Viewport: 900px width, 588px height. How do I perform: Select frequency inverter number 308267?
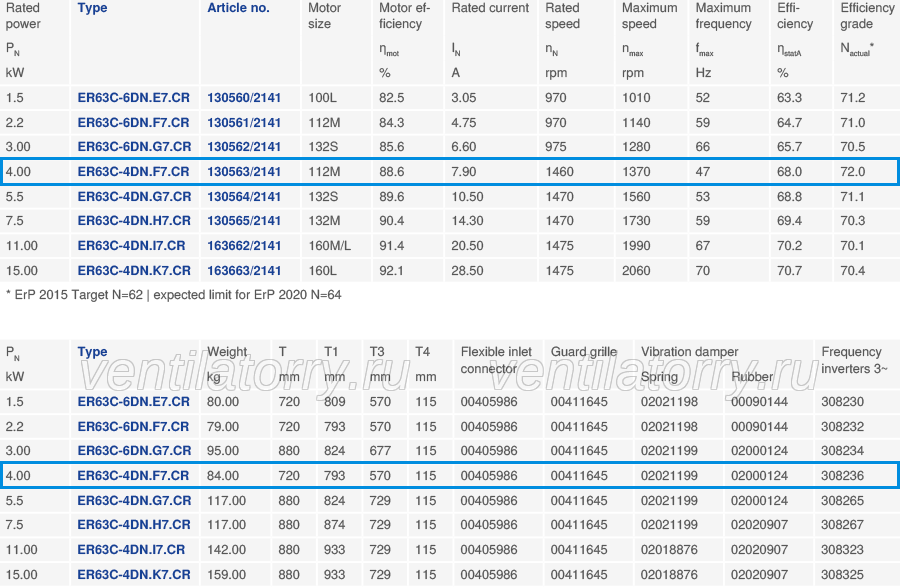842,524
